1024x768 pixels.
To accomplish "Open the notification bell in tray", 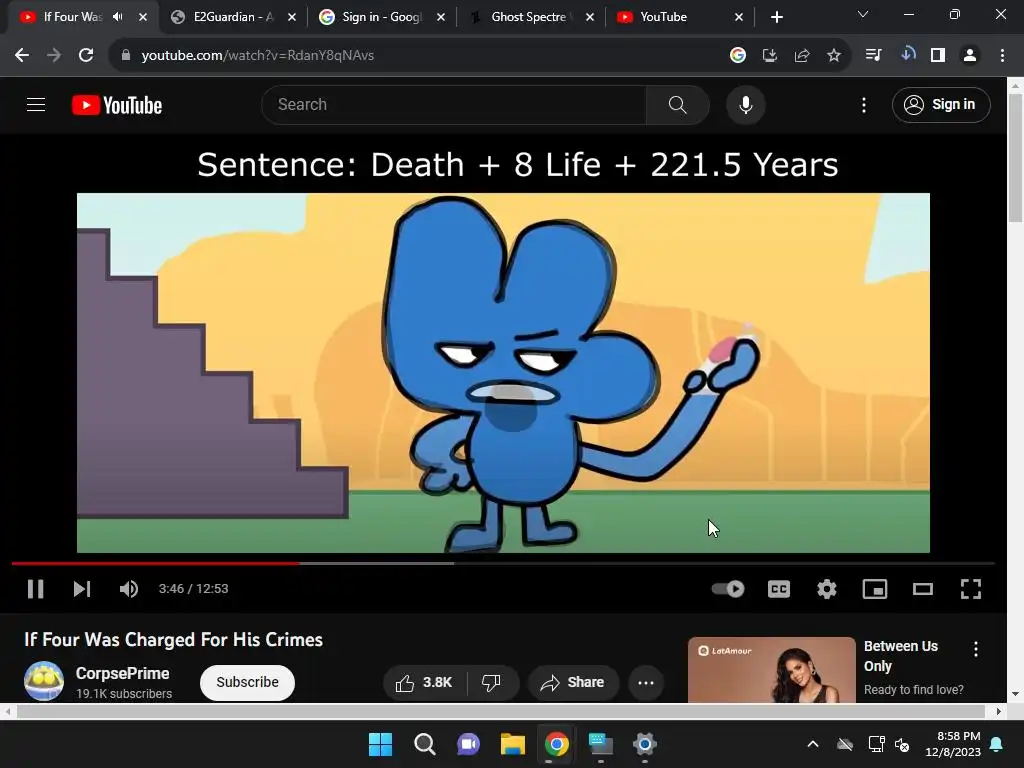I will 997,744.
